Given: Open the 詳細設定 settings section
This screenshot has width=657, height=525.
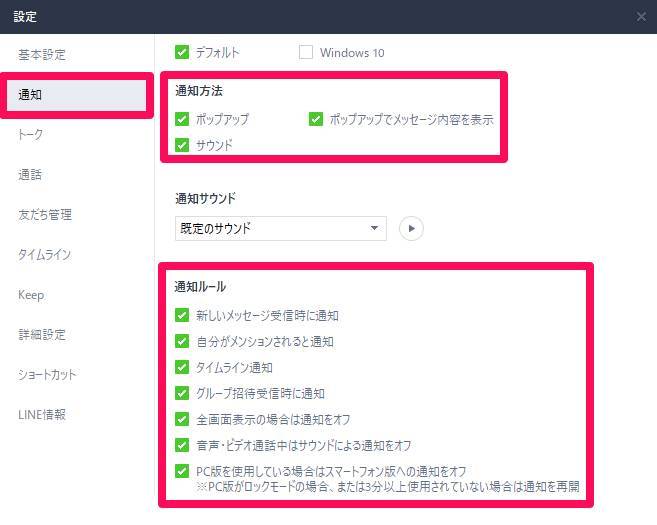Looking at the screenshot, I should 42,334.
